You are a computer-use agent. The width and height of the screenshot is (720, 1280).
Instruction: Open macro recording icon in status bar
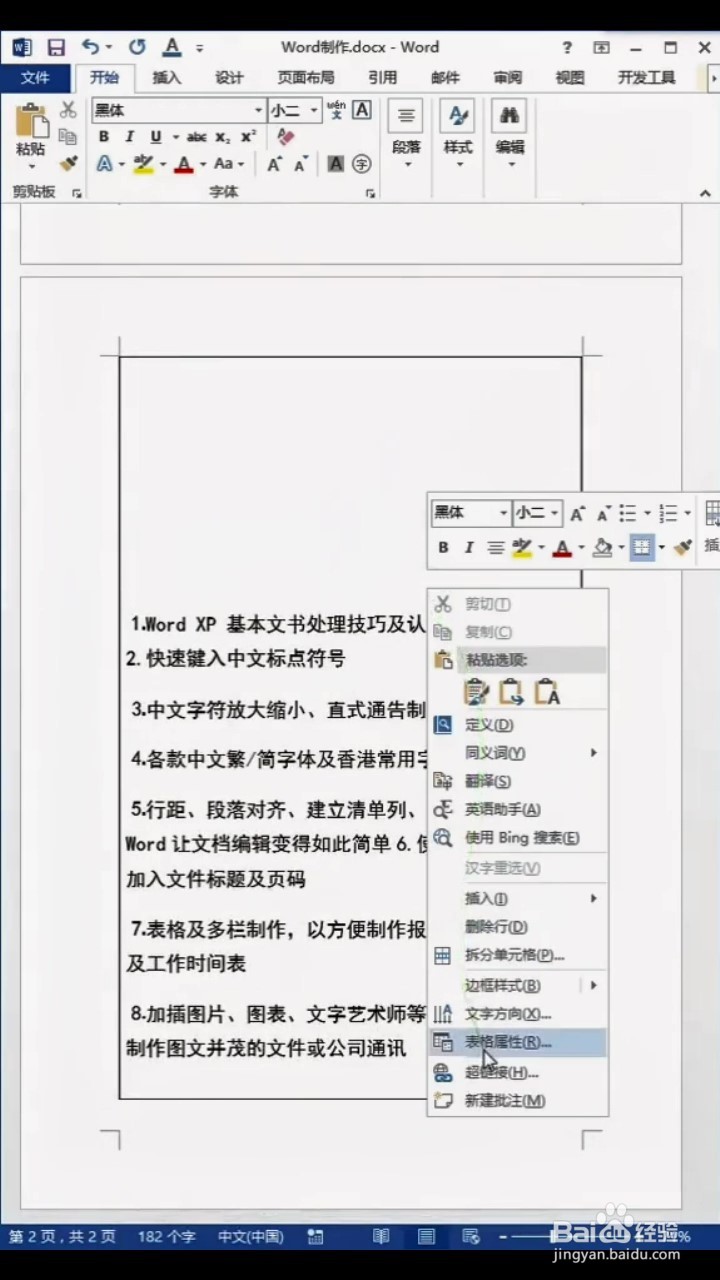(x=315, y=1236)
